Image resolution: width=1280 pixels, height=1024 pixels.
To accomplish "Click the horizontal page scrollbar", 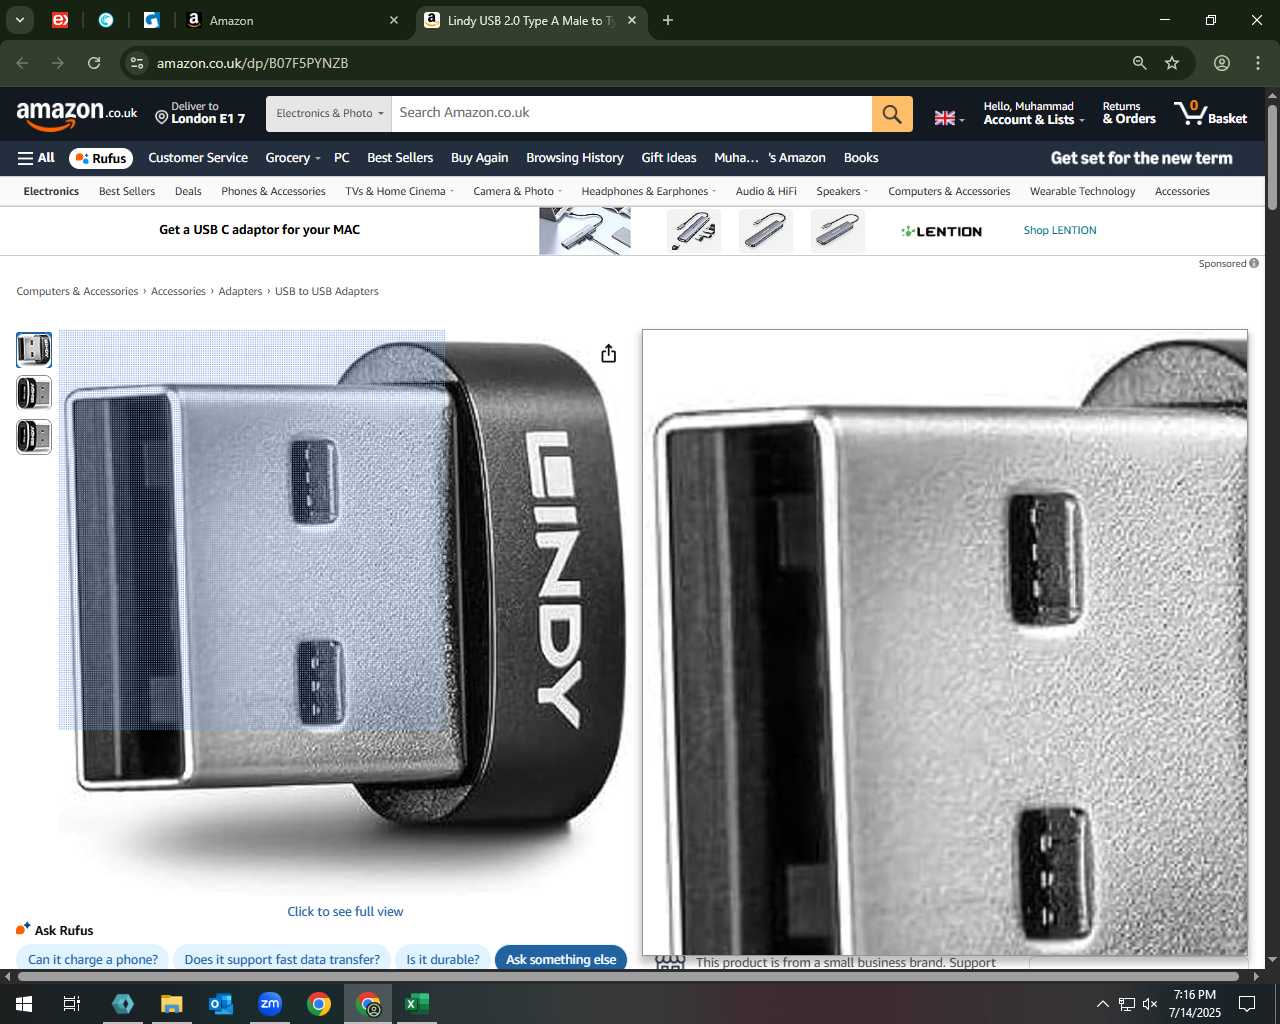I will [x=628, y=976].
